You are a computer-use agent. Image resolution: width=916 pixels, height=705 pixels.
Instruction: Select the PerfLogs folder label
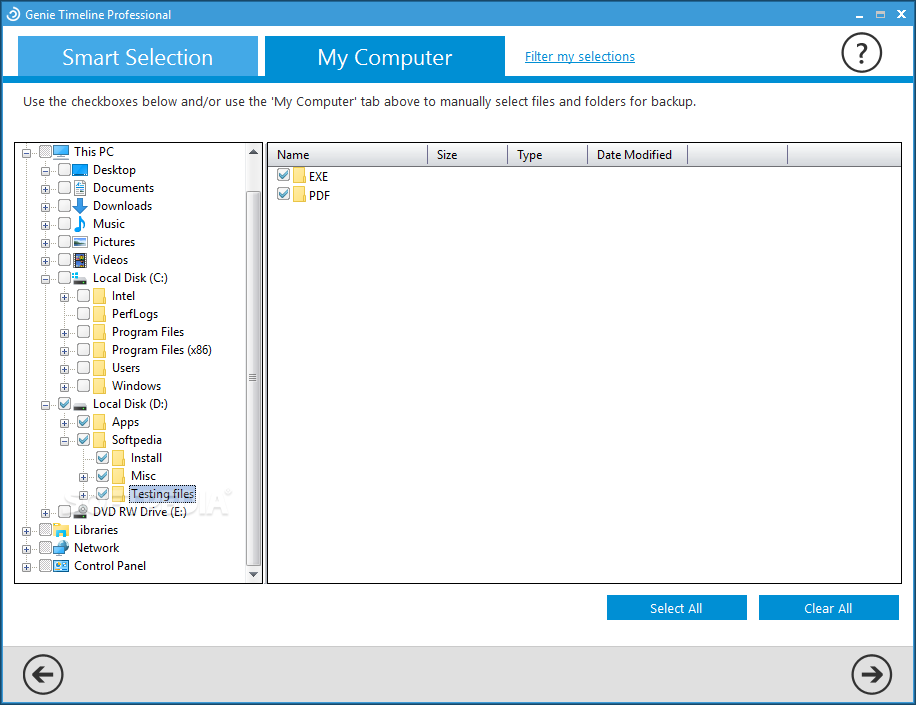[x=135, y=314]
